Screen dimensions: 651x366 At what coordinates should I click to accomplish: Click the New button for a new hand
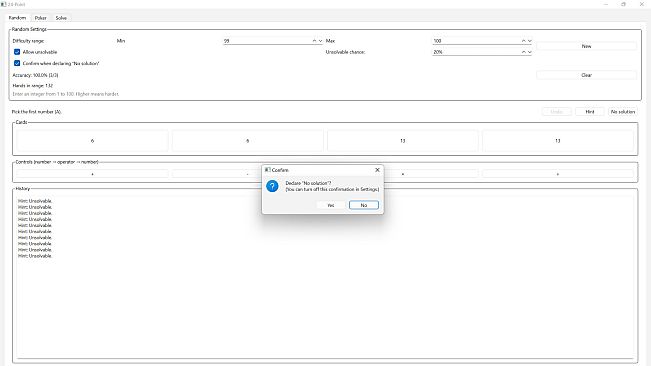pyautogui.click(x=586, y=46)
